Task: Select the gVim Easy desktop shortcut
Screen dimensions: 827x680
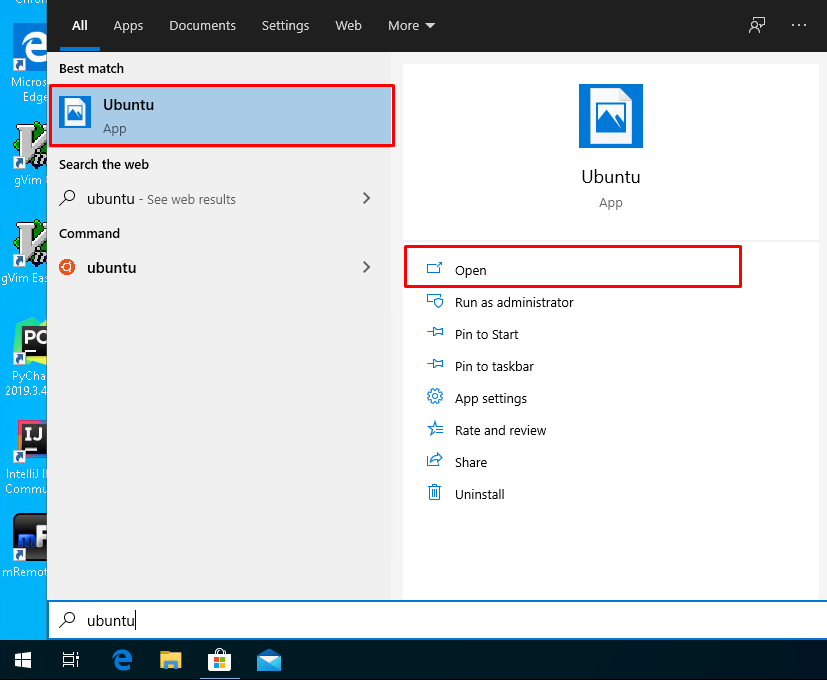Action: [25, 252]
